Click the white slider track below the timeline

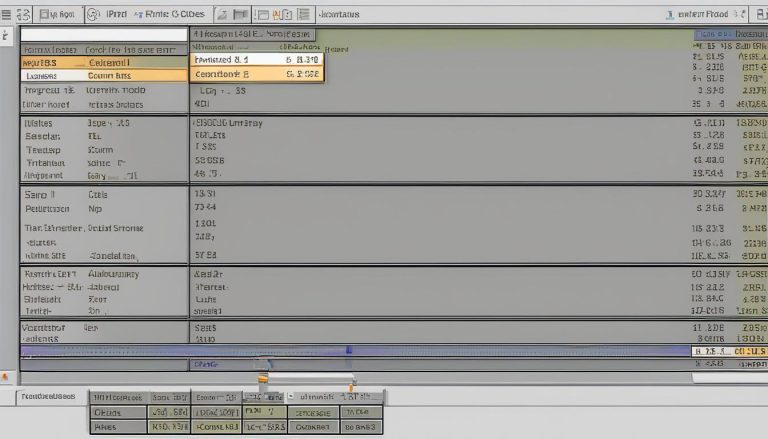tap(311, 377)
